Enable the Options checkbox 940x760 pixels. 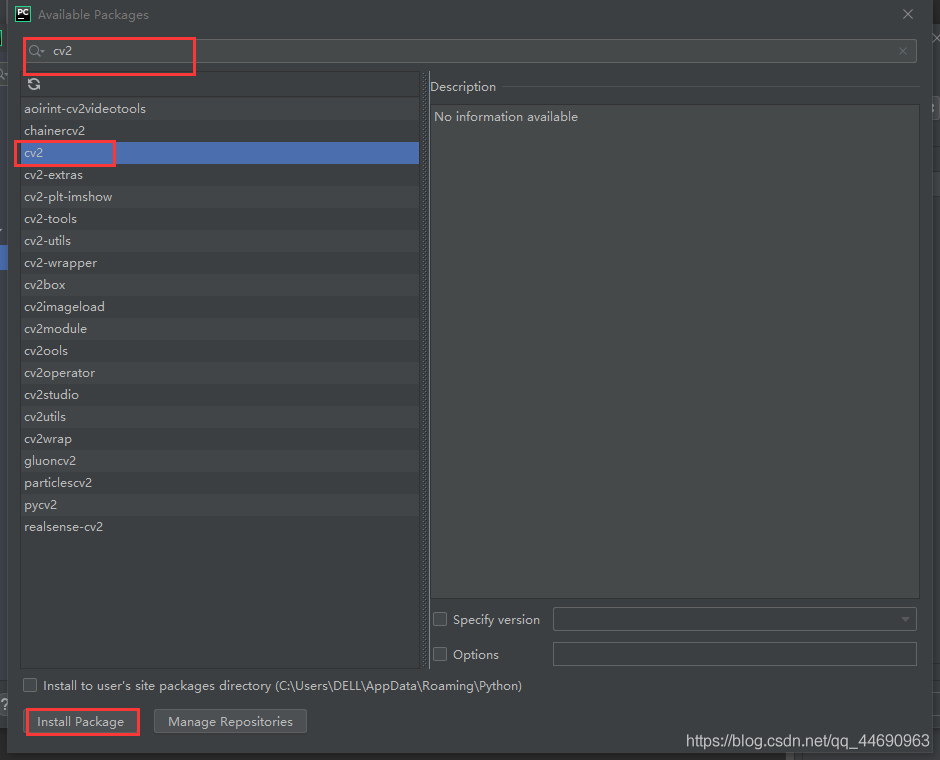(x=440, y=654)
